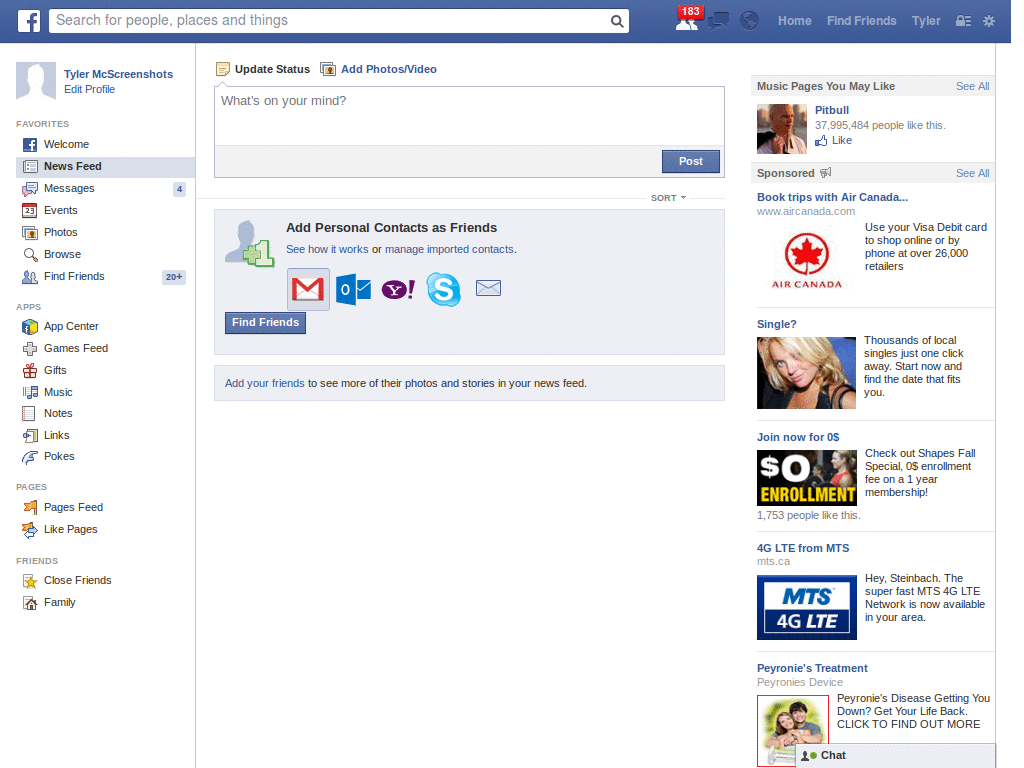Click the Close Friends star icon
This screenshot has width=1024, height=768.
(x=29, y=581)
